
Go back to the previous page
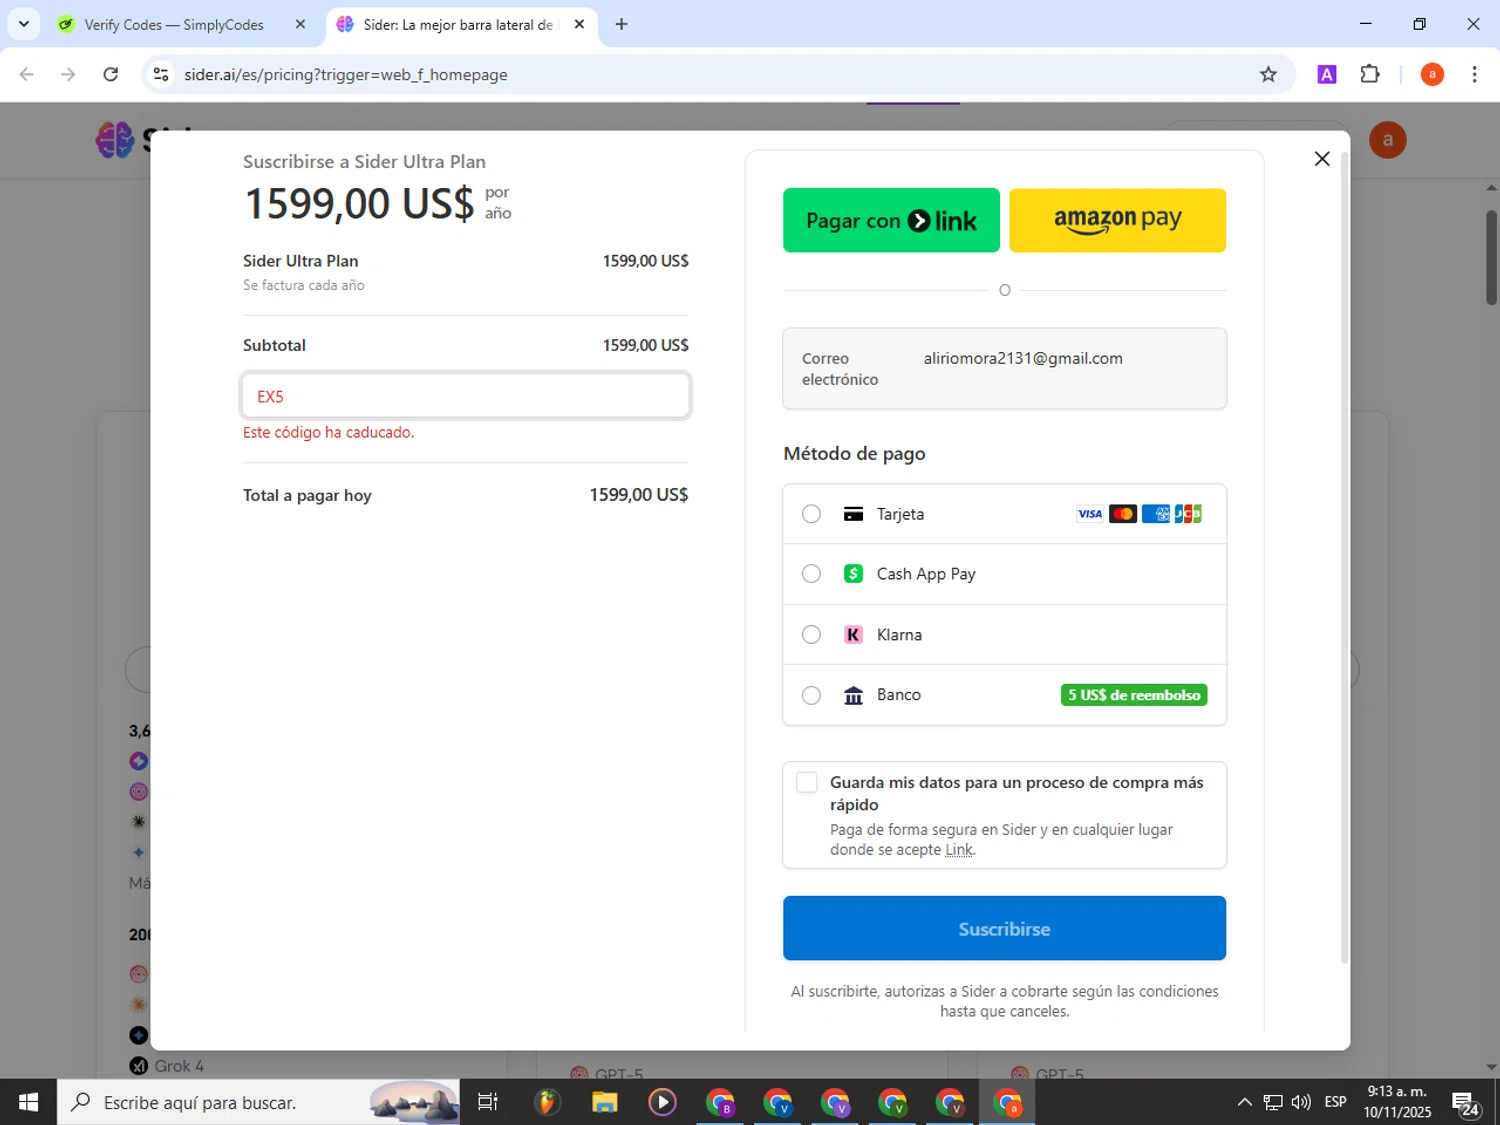coord(27,74)
